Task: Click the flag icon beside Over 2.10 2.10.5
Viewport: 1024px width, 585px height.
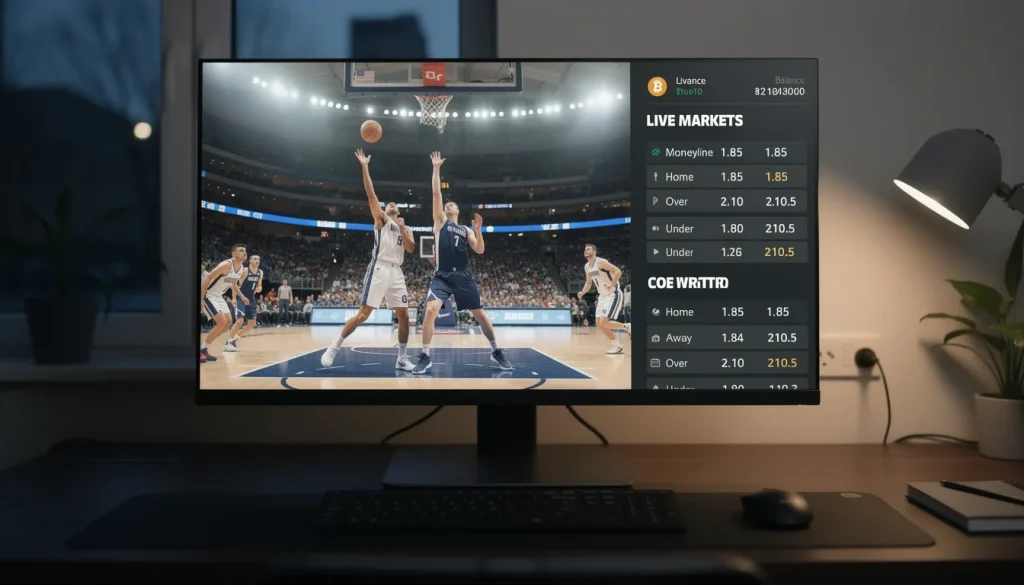Action: pos(656,202)
